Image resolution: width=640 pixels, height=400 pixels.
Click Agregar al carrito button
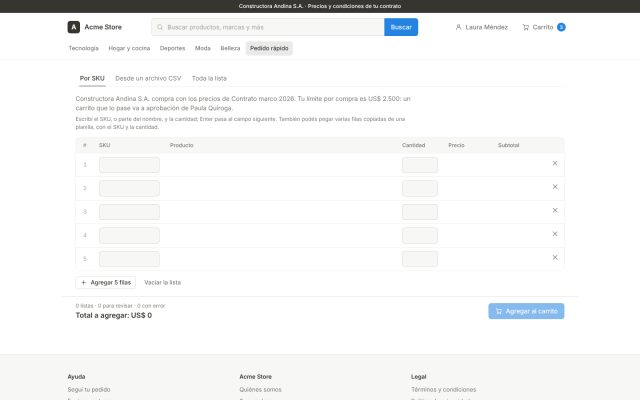[526, 311]
